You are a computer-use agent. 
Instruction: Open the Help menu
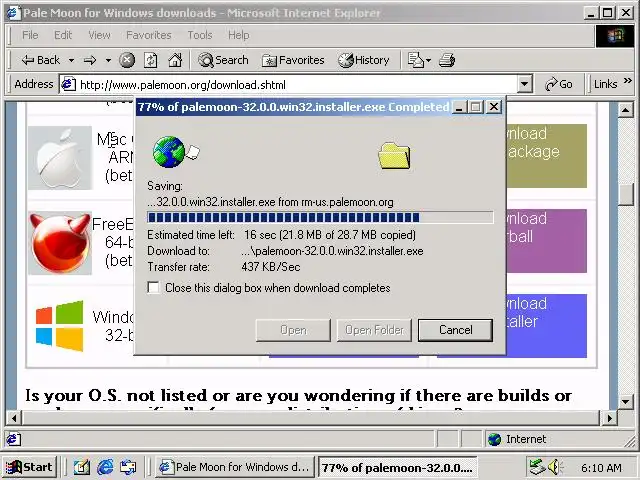point(238,35)
